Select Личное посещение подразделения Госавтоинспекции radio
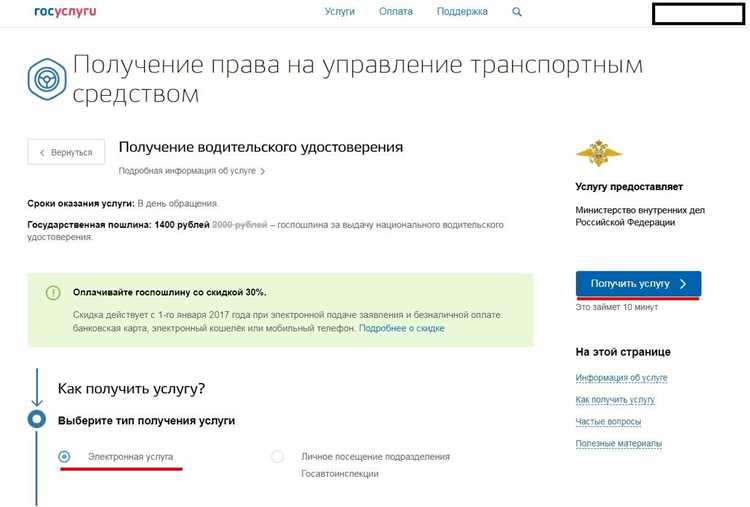The width and height of the screenshot is (750, 507). pos(277,457)
